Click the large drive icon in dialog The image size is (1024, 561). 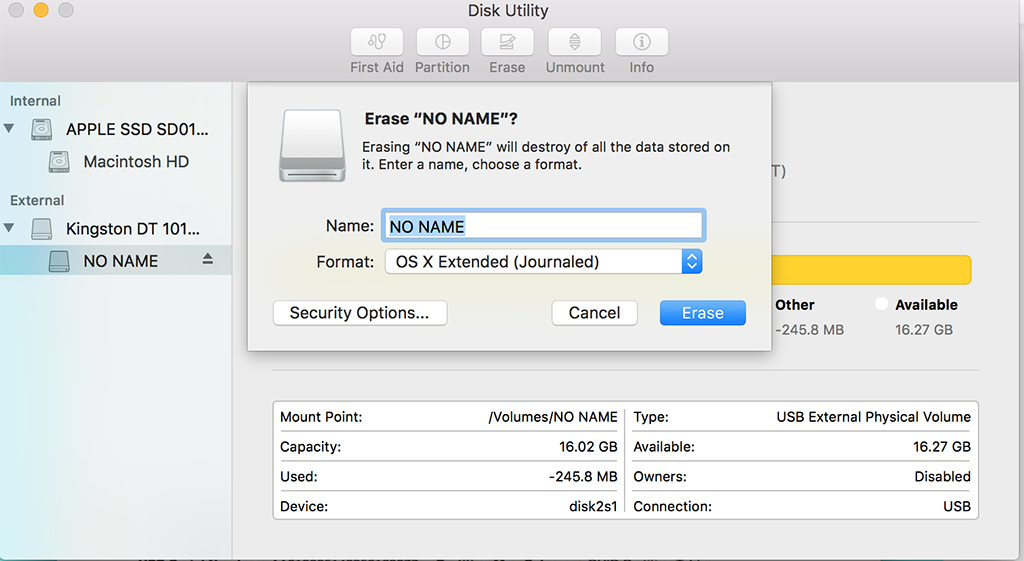tap(312, 146)
